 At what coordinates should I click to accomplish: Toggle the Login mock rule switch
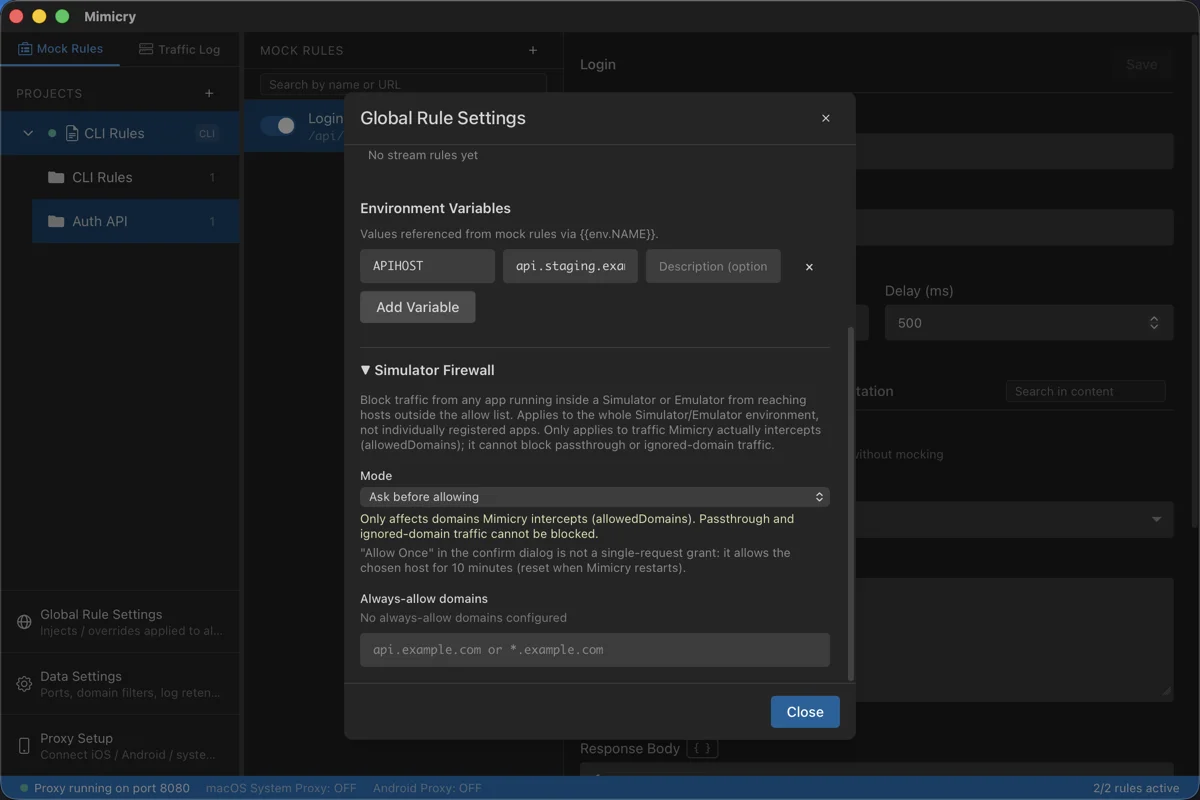pos(278,126)
